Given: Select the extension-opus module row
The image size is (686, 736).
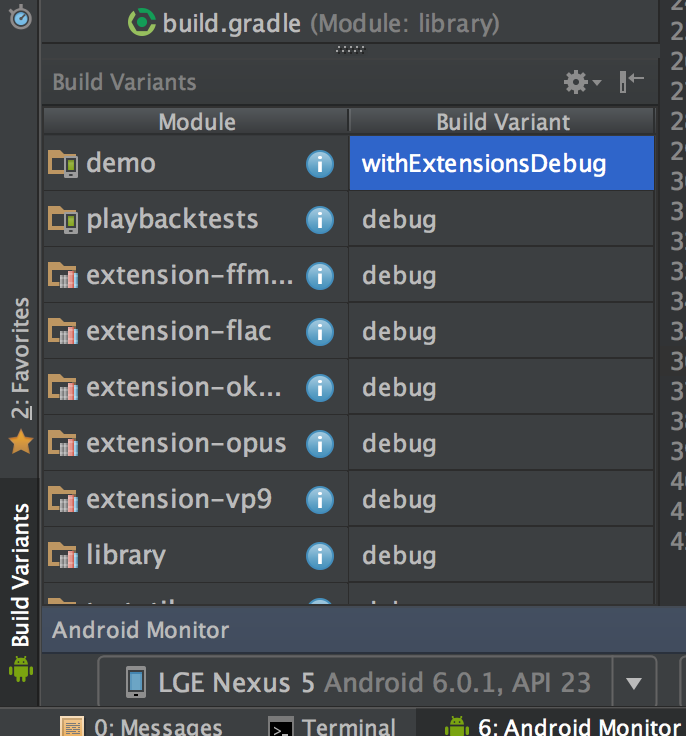Looking at the screenshot, I should click(x=196, y=443).
